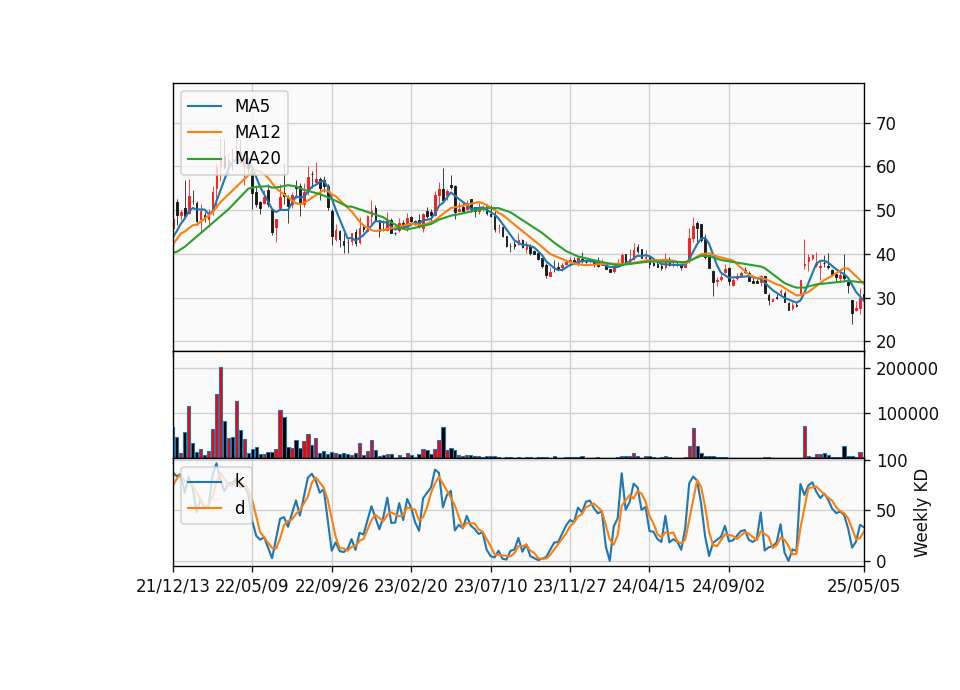Click the 20 price axis tick
This screenshot has width=960, height=690.
pyautogui.click(x=886, y=342)
